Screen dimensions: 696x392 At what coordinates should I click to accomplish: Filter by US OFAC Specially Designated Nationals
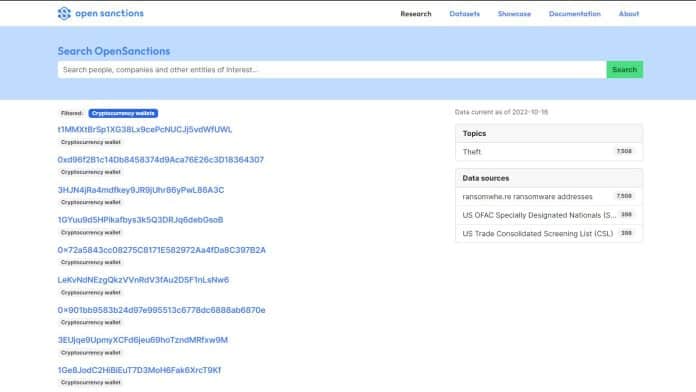[x=549, y=215]
